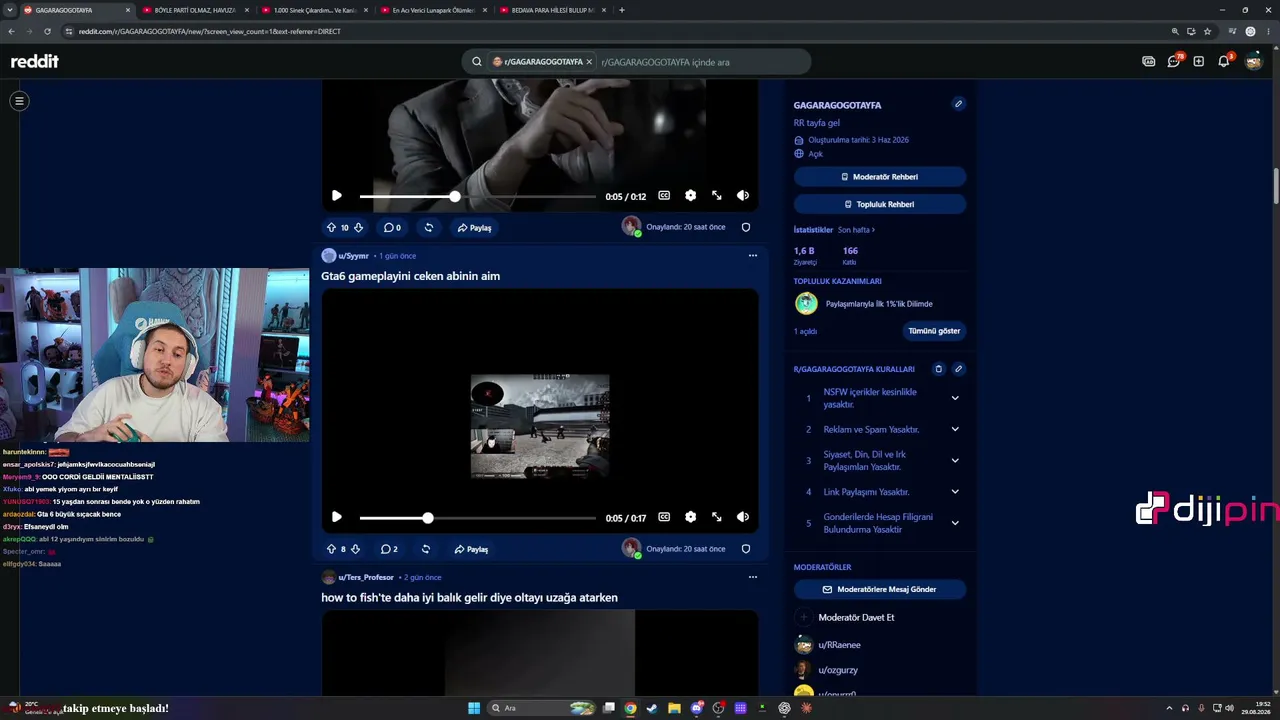Viewport: 1280px width, 720px height.
Task: Click Tümünü göster for achievements
Action: coord(934,331)
